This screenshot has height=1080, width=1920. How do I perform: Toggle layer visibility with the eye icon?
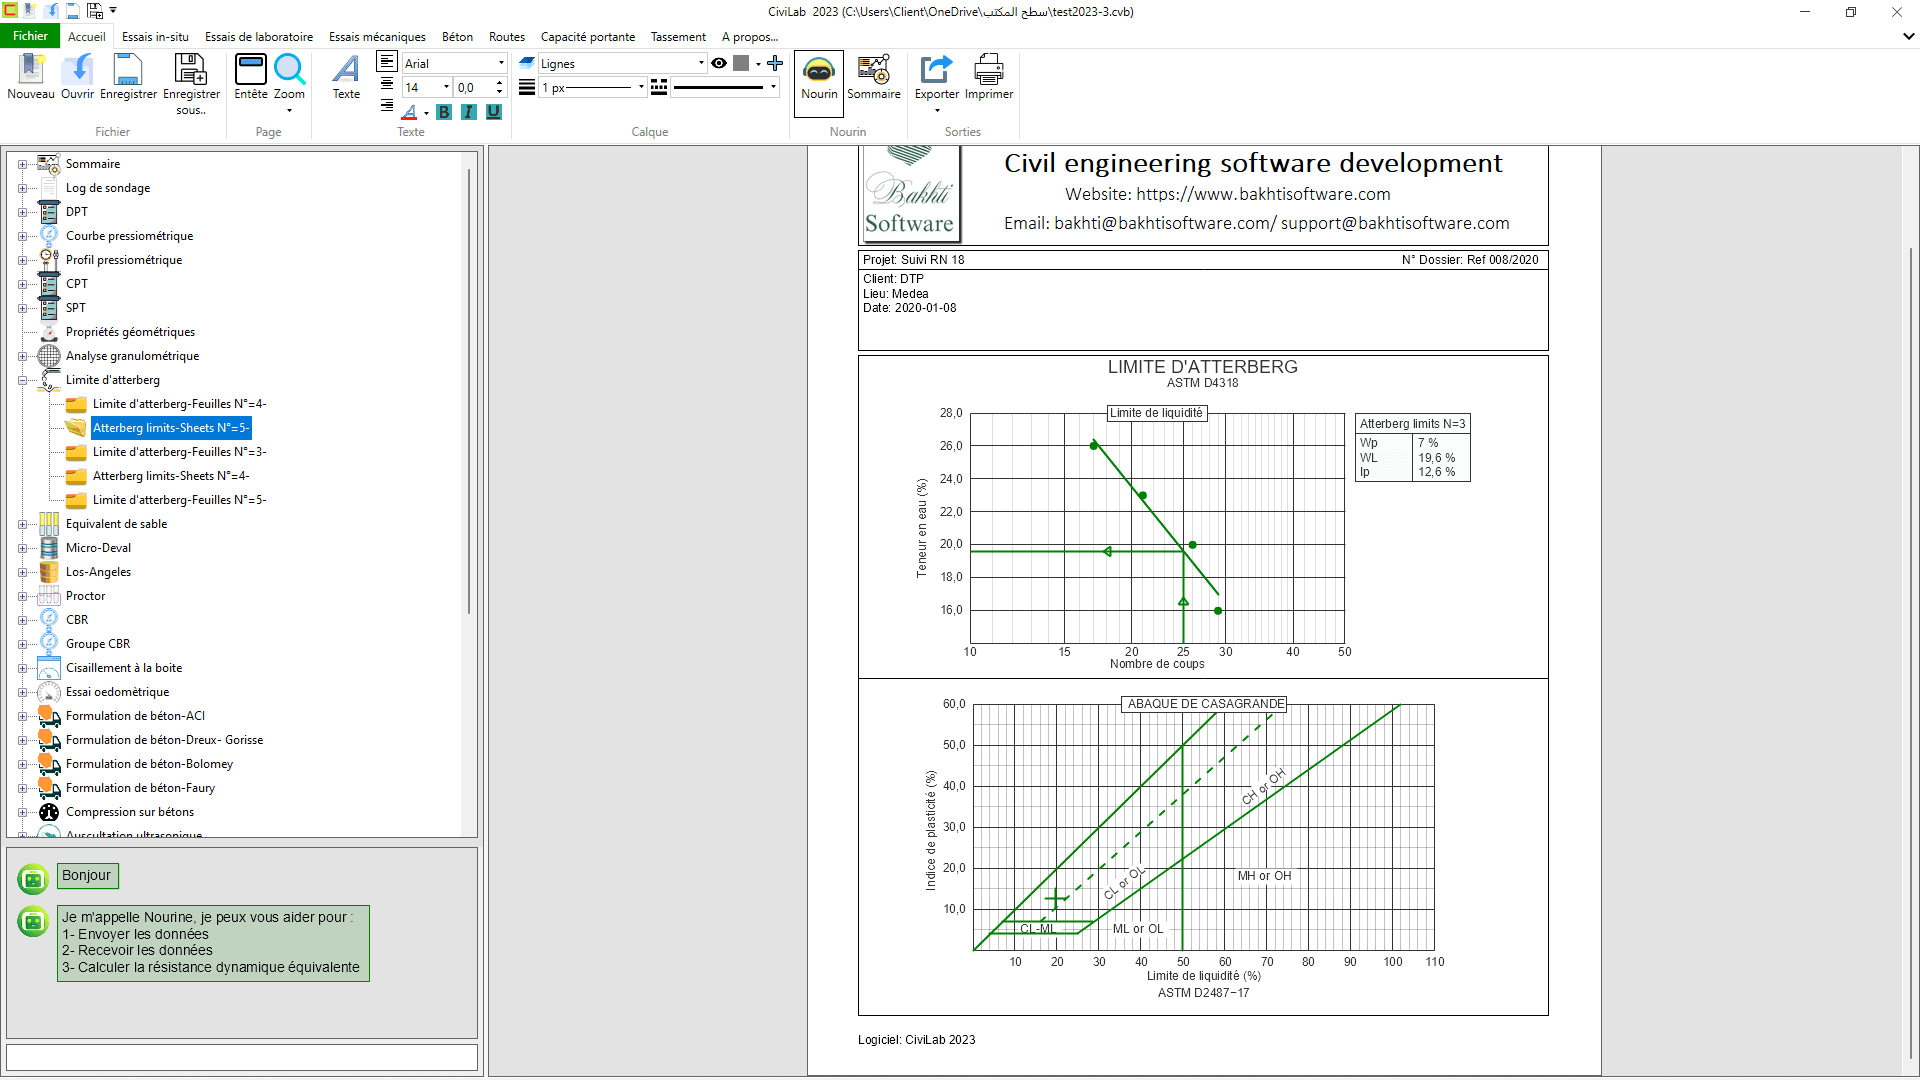(719, 63)
